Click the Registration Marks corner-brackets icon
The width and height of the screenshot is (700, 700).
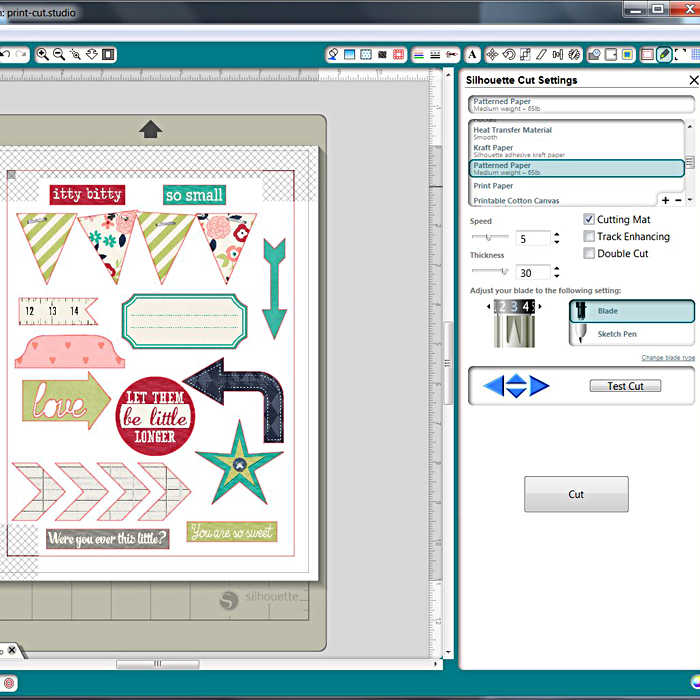pyautogui.click(x=680, y=54)
